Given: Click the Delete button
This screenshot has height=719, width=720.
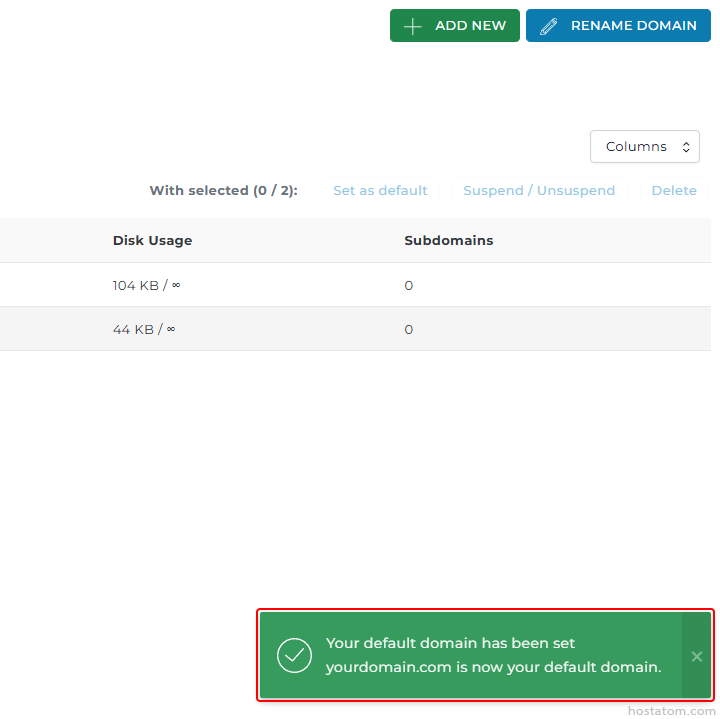Looking at the screenshot, I should point(674,191).
